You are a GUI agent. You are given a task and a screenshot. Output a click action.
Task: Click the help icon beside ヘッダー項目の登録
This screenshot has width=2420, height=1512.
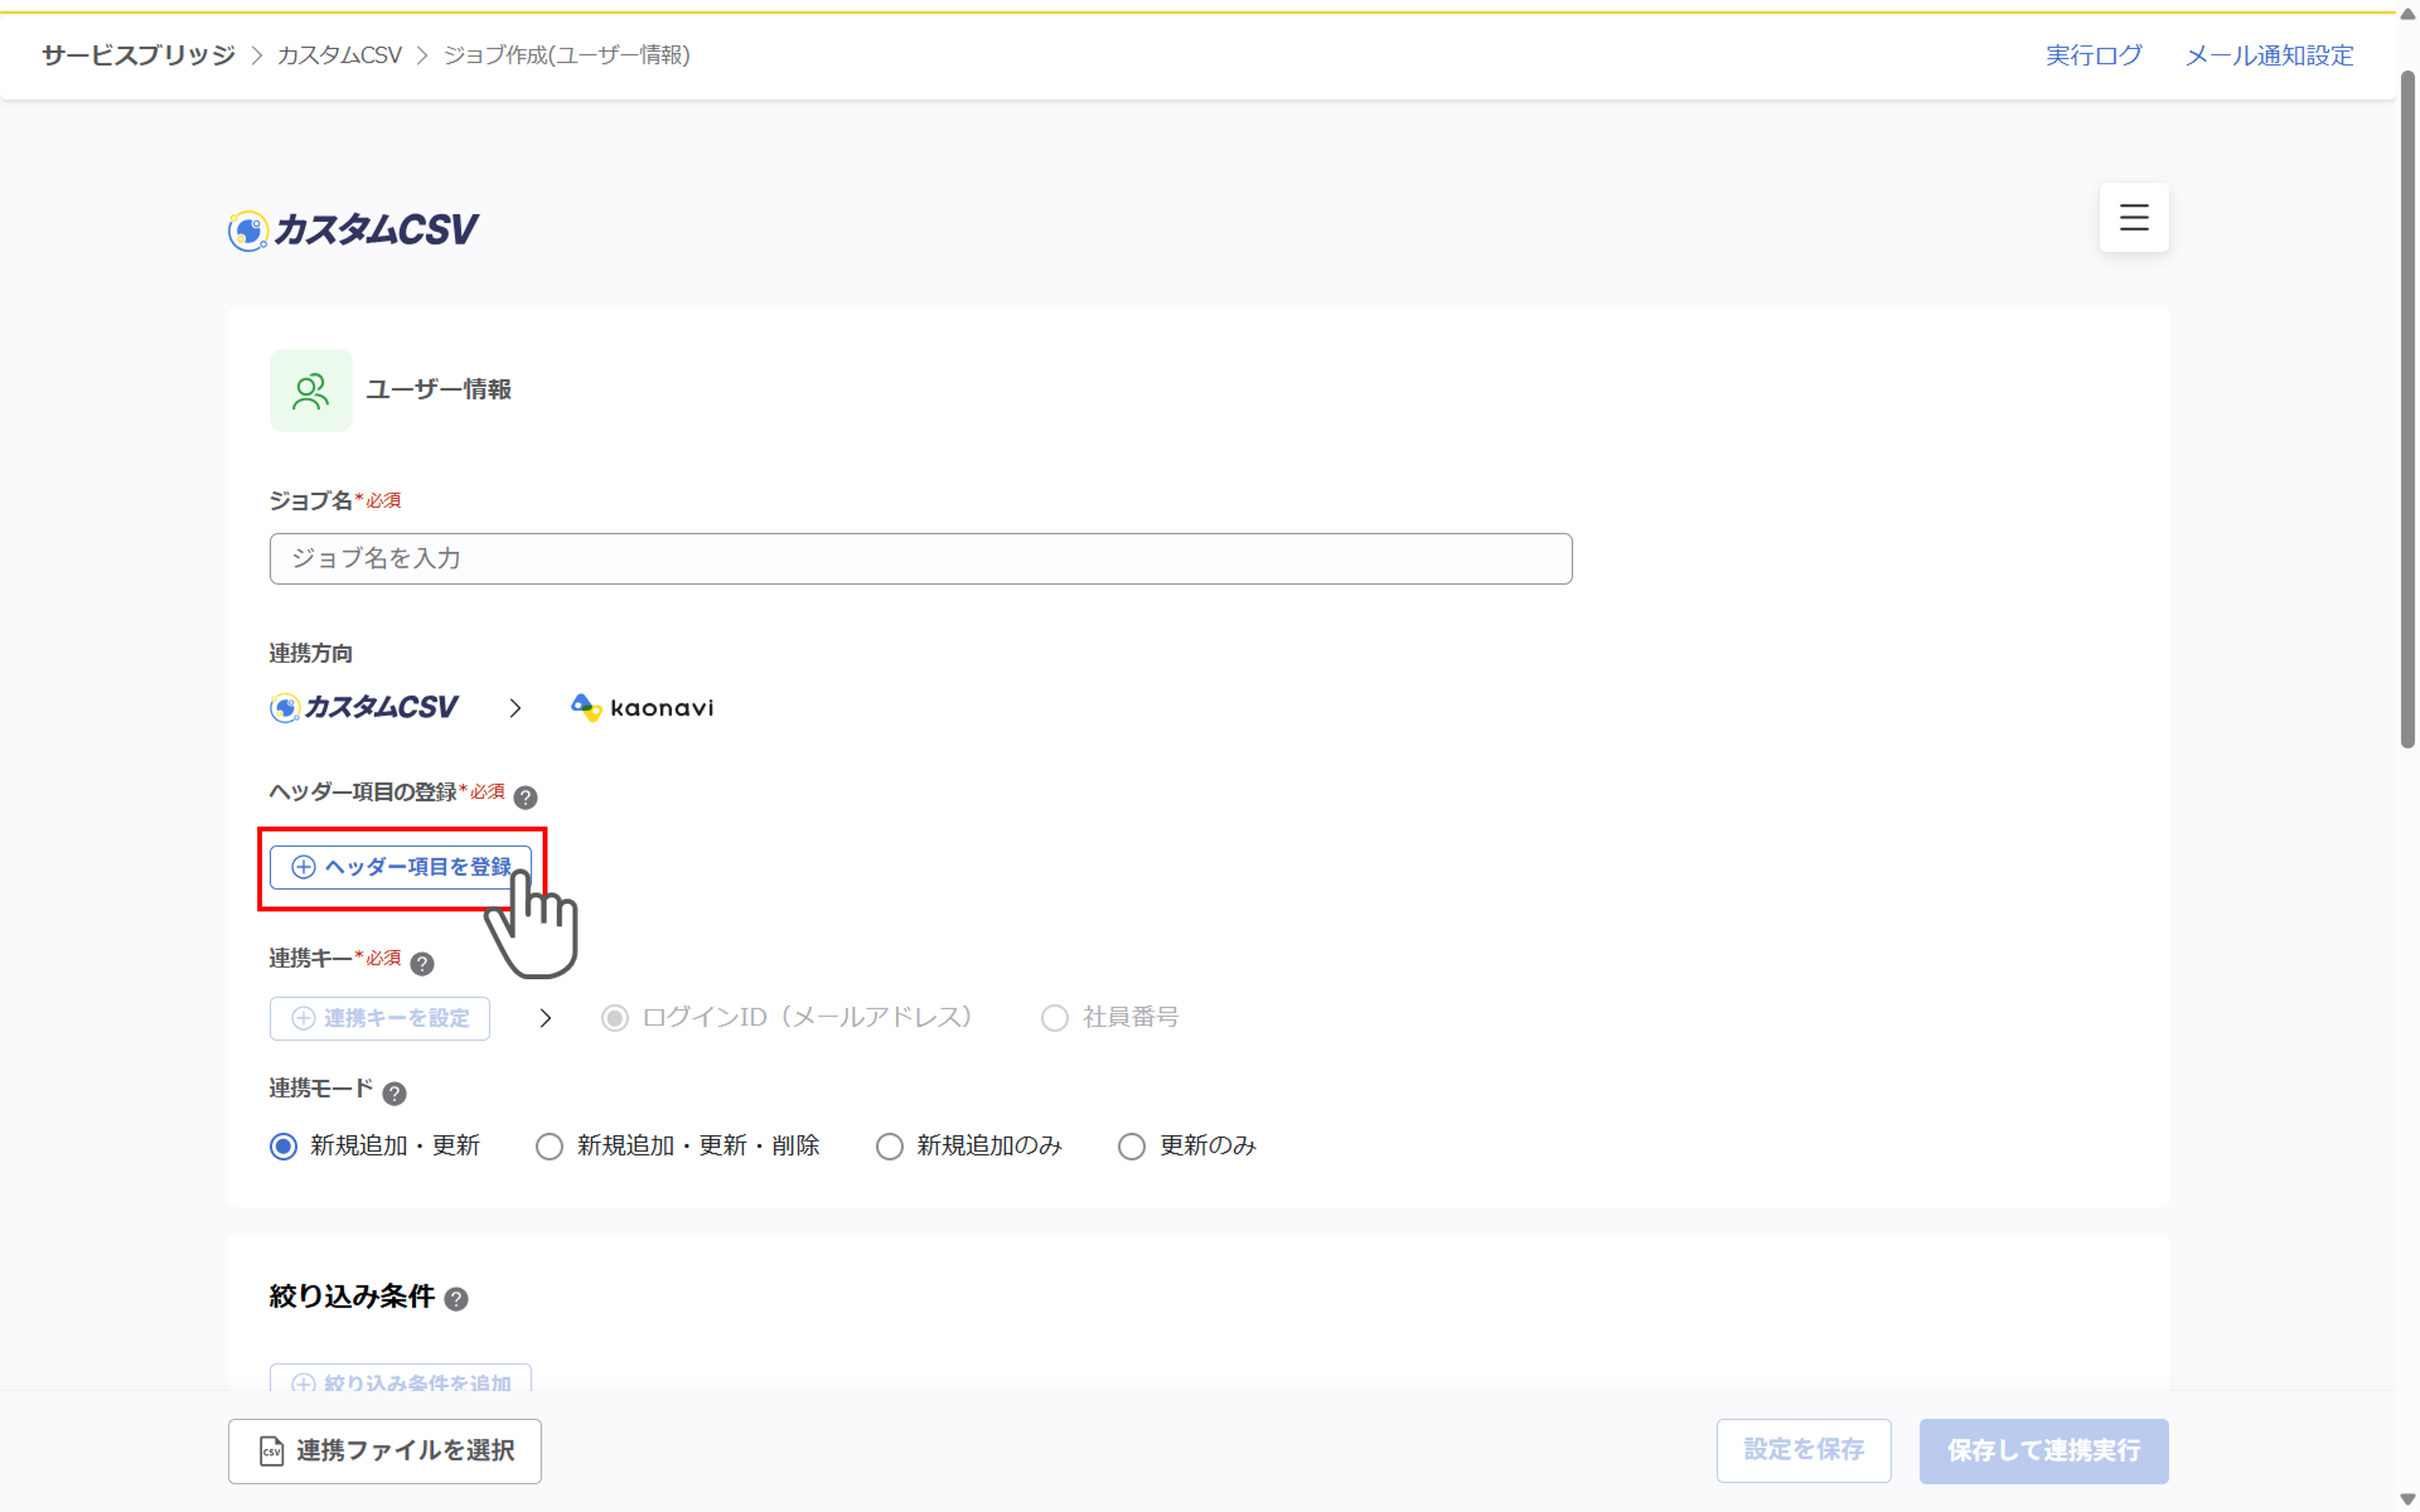point(525,797)
